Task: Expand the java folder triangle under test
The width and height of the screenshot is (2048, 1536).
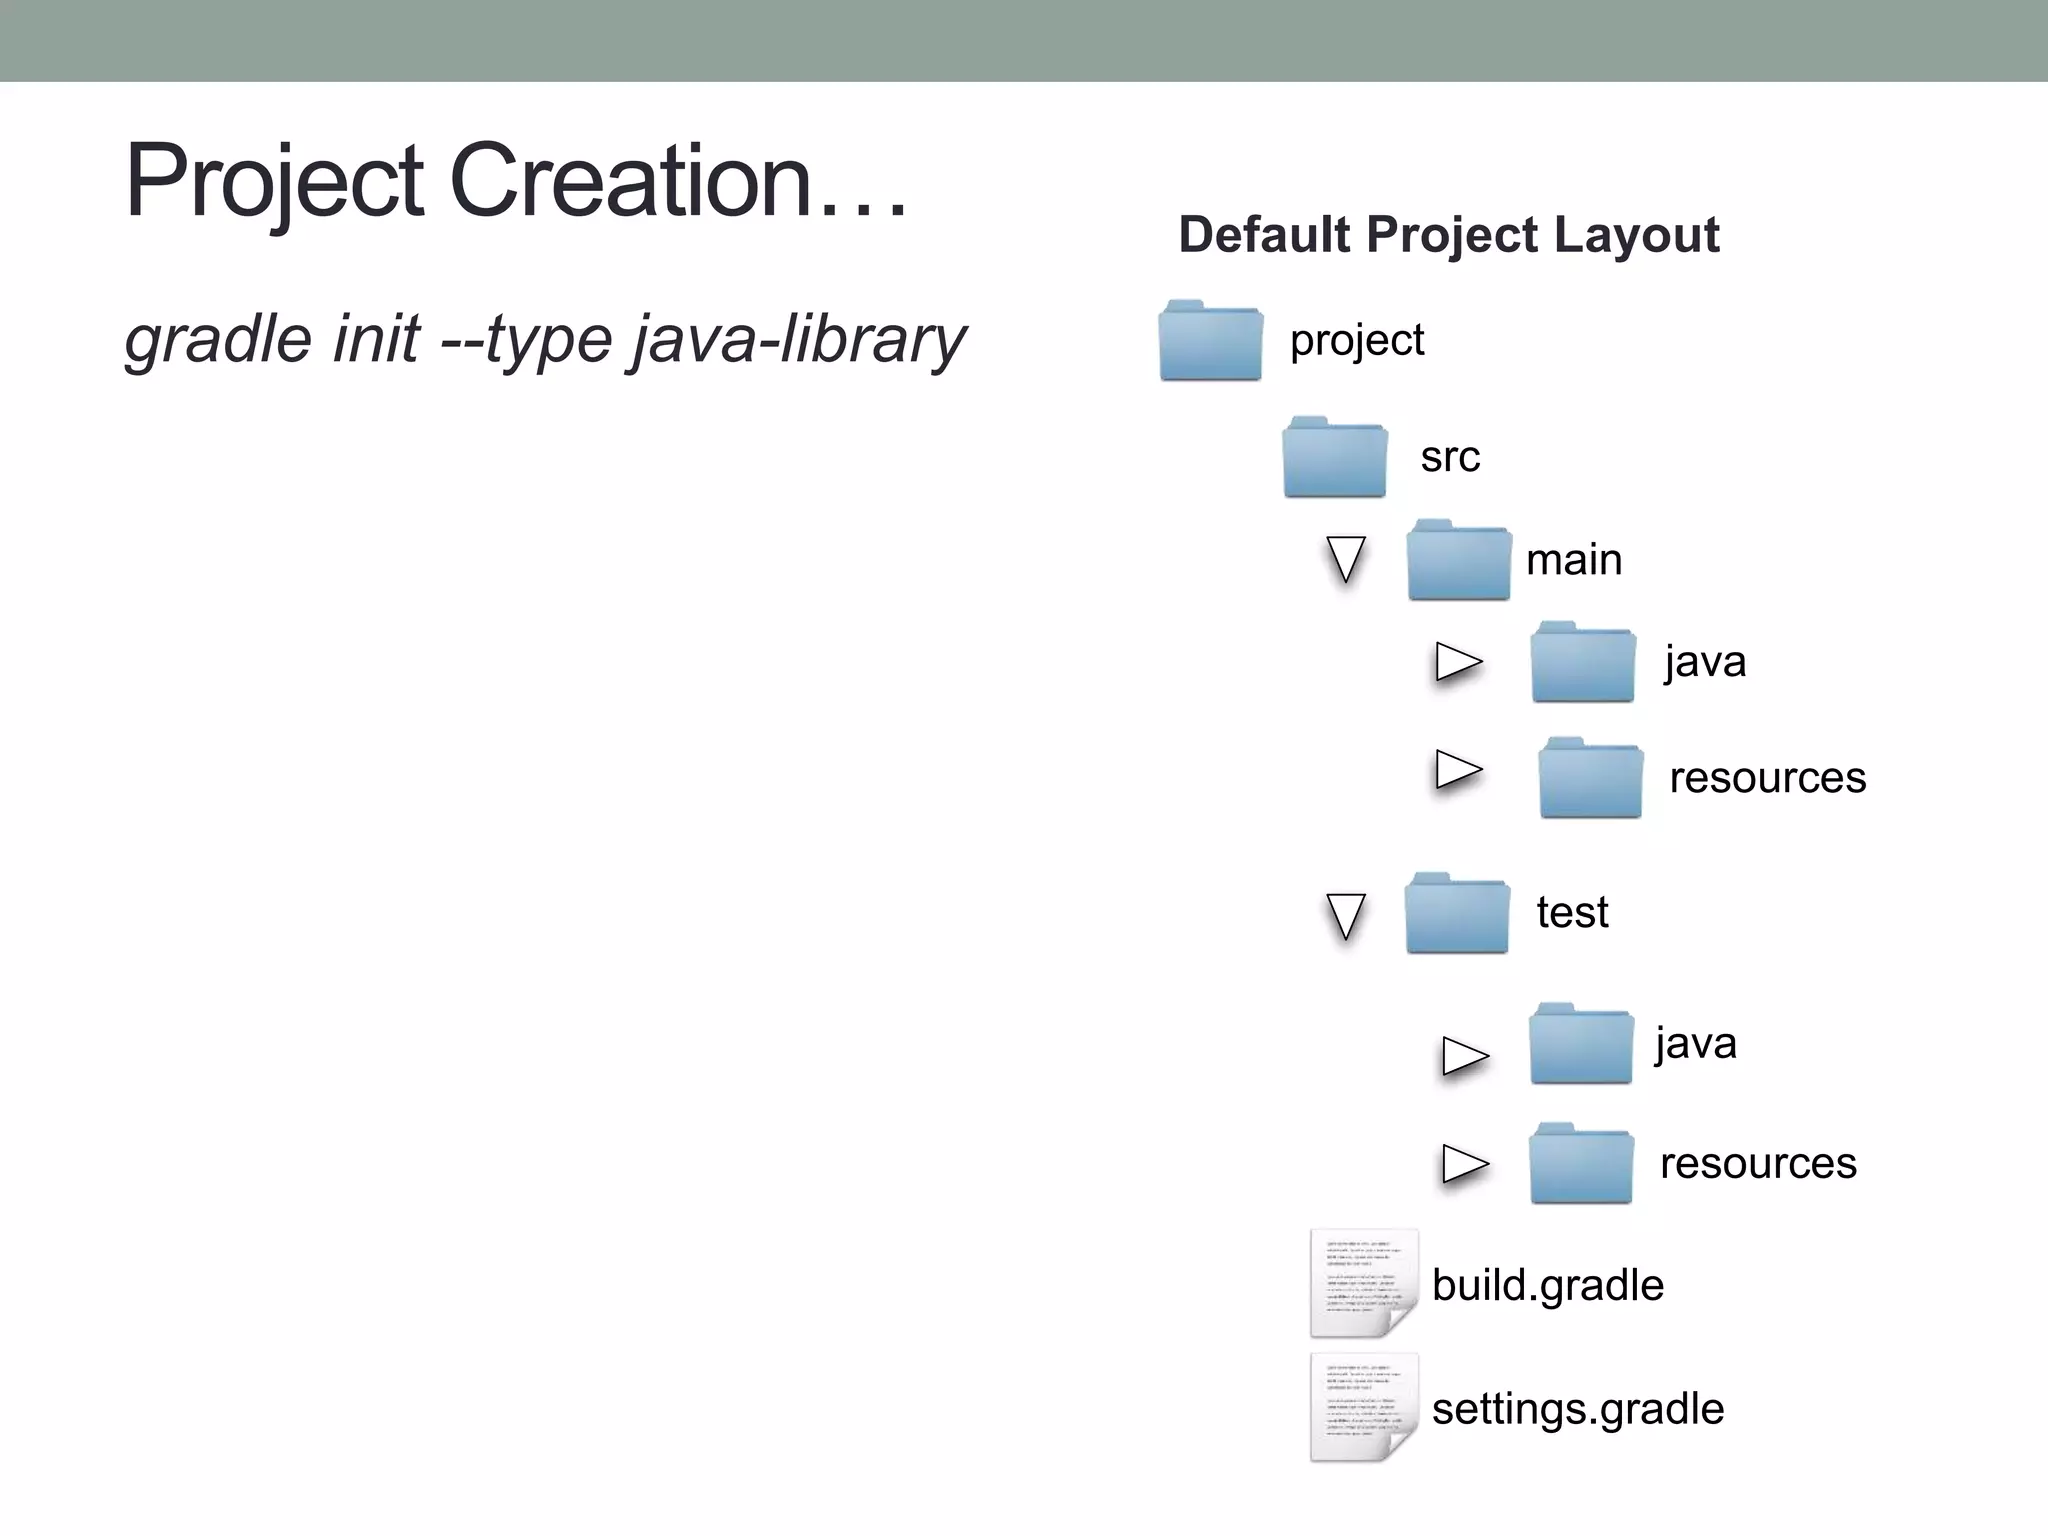Action: pyautogui.click(x=1466, y=1056)
